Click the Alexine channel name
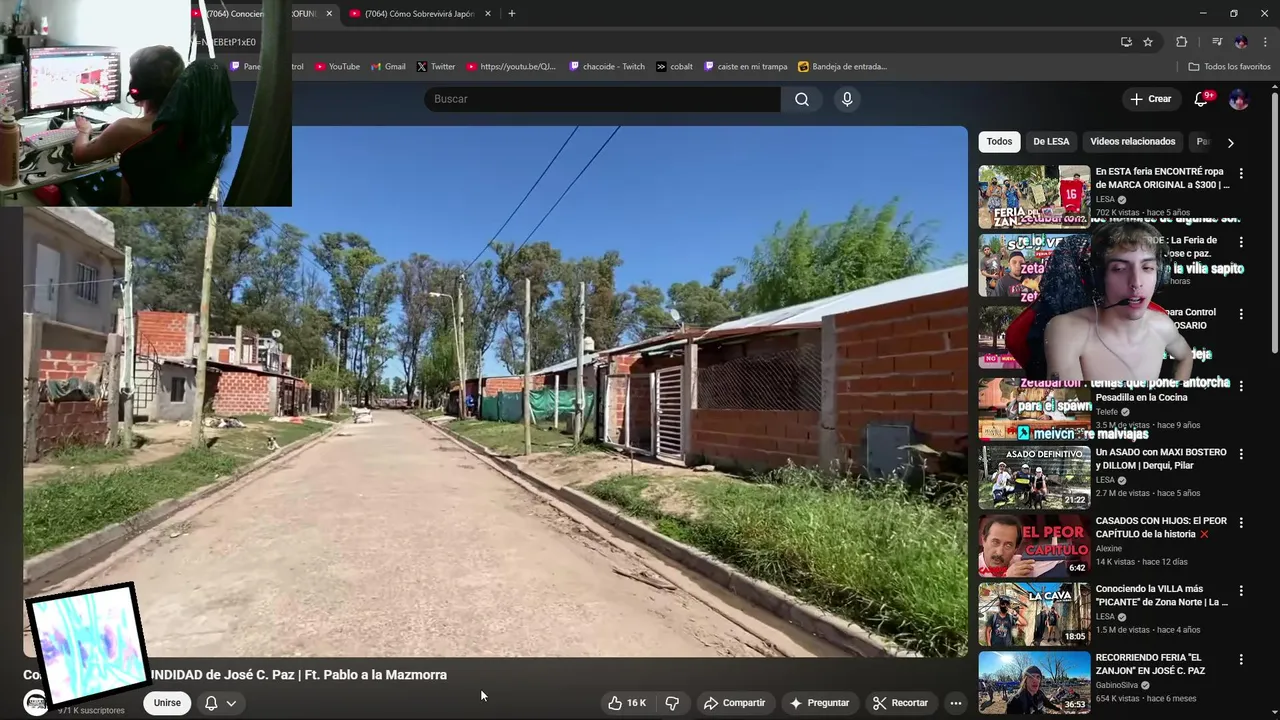This screenshot has height=720, width=1280. click(x=1108, y=549)
